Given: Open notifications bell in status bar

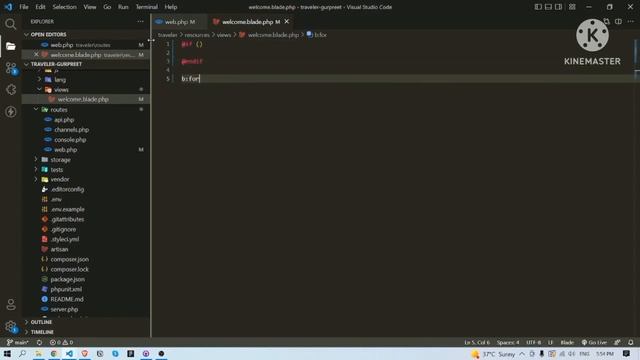Looking at the screenshot, I should tap(631, 342).
